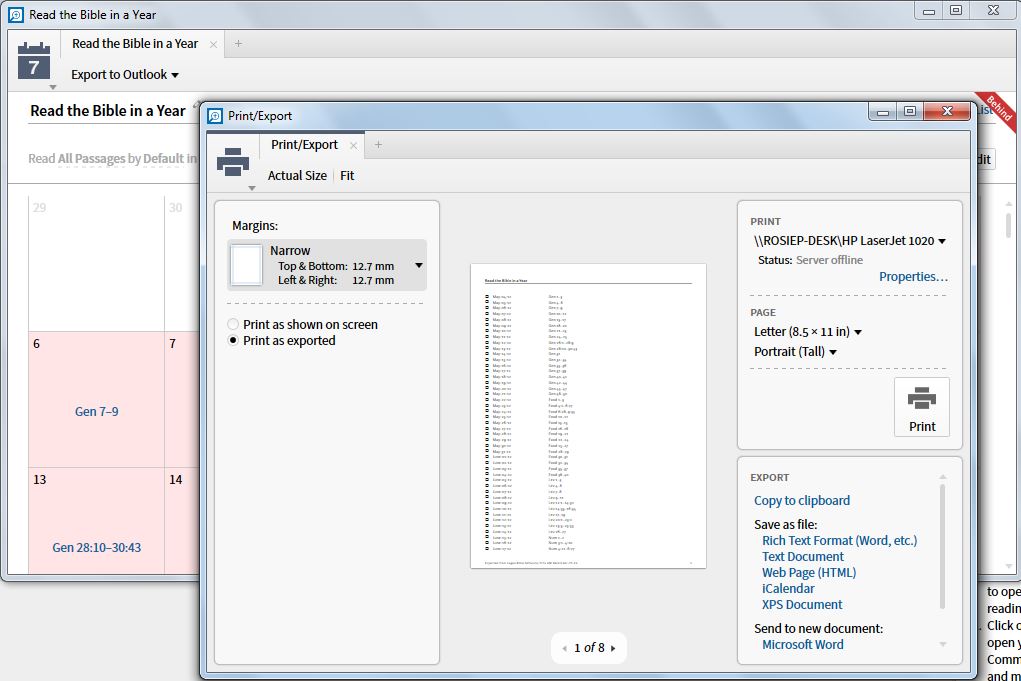Send to new Microsoft Word document
1021x681 pixels.
[802, 645]
